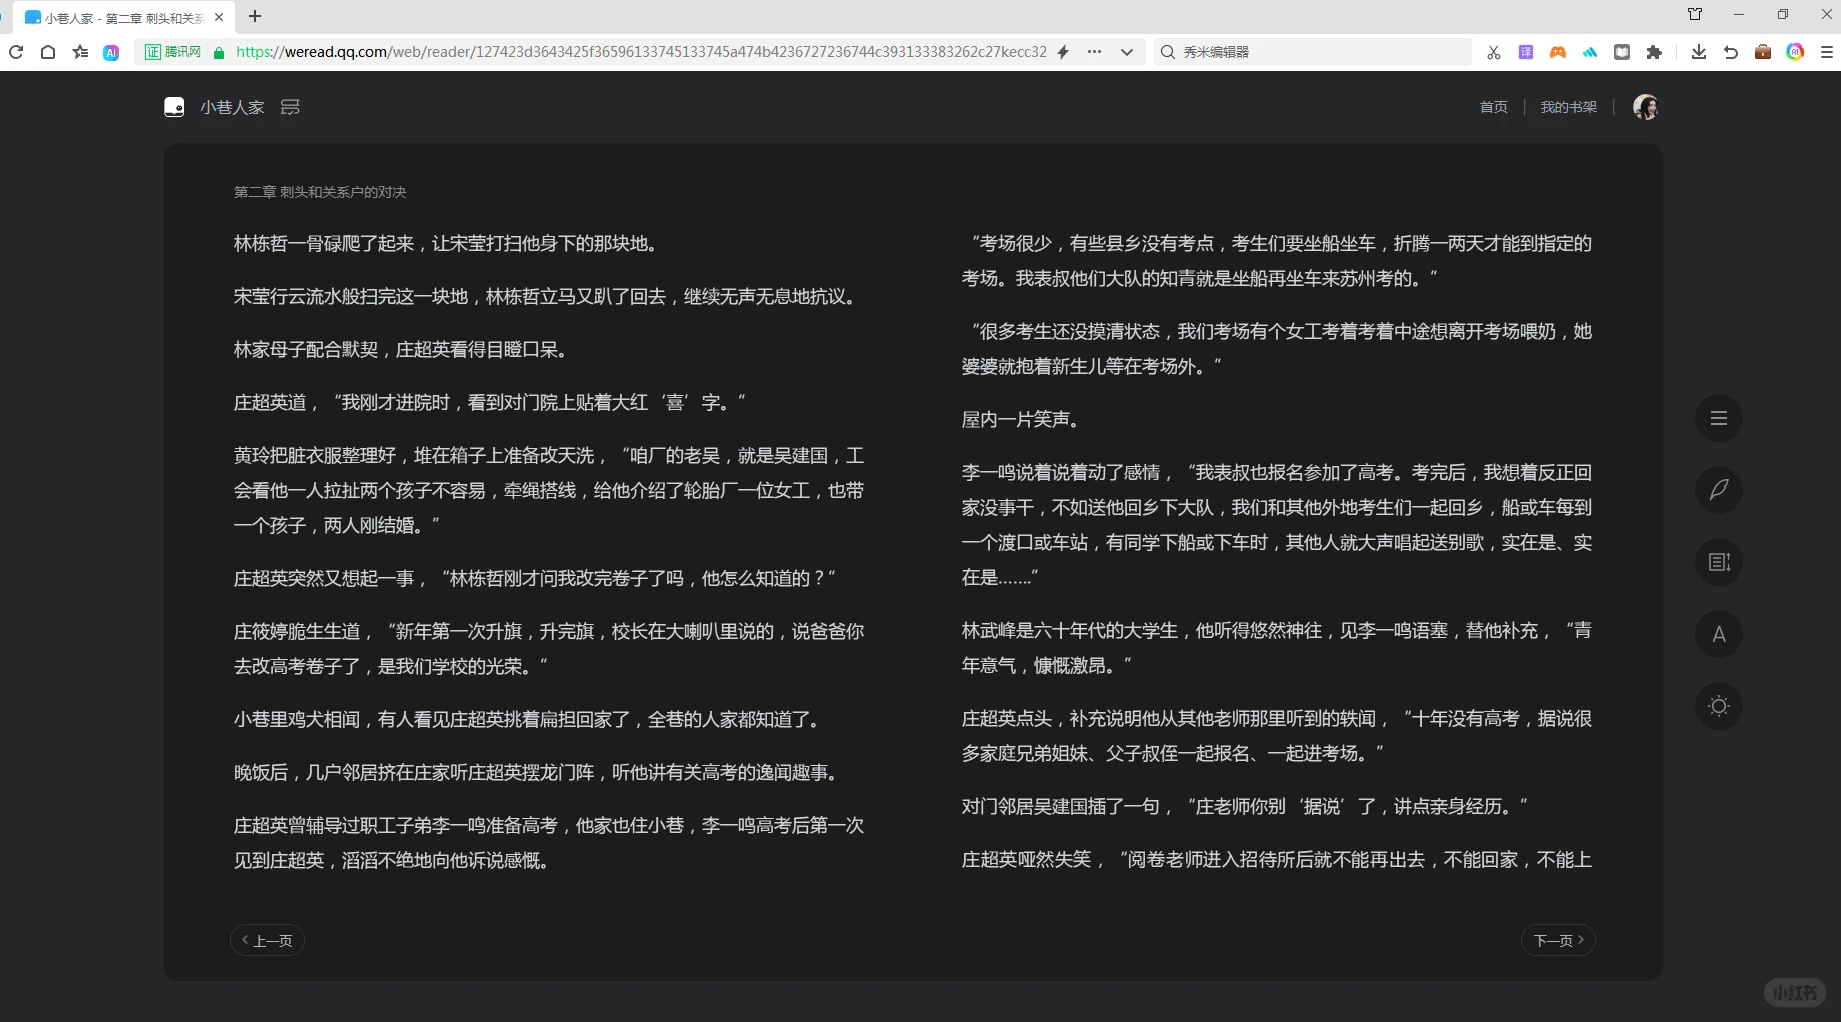This screenshot has width=1841, height=1022.
Task: Click the teal wave extension icon
Action: click(x=1590, y=52)
